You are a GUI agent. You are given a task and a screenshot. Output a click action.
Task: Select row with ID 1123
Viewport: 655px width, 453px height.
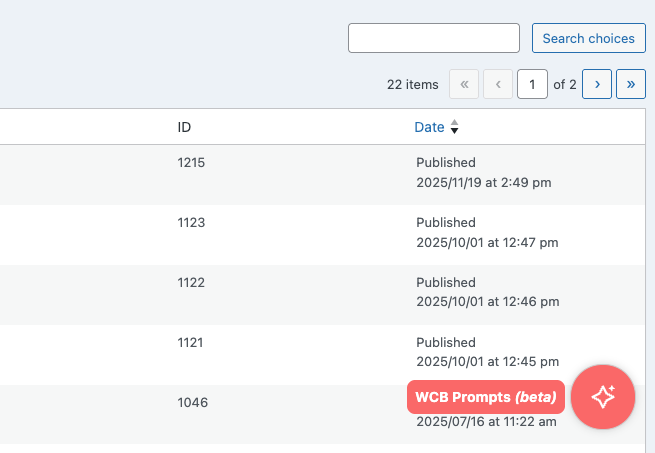[191, 222]
